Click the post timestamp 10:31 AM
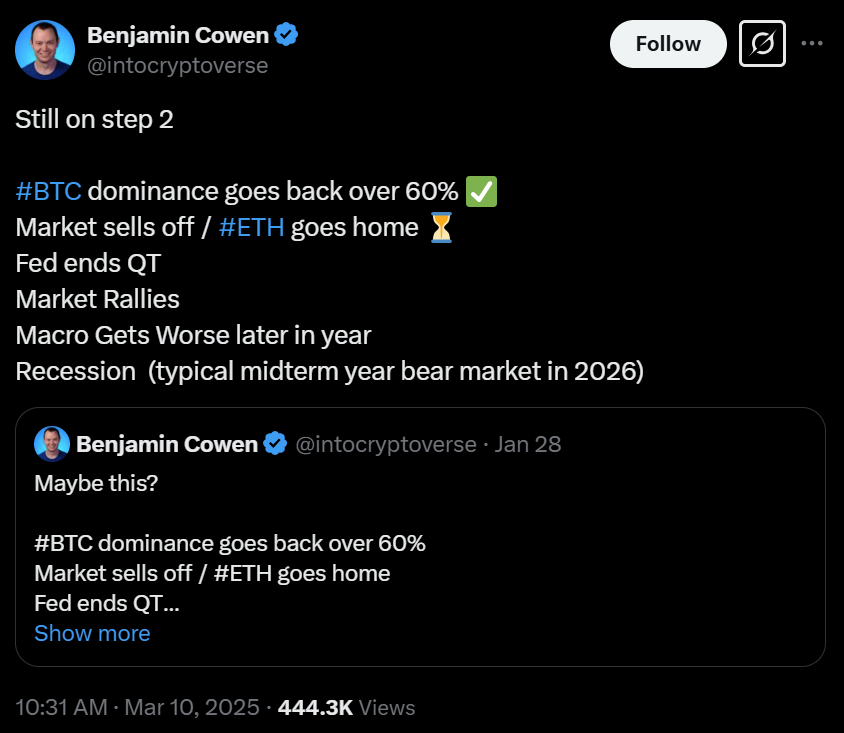The image size is (844, 733). tap(62, 706)
